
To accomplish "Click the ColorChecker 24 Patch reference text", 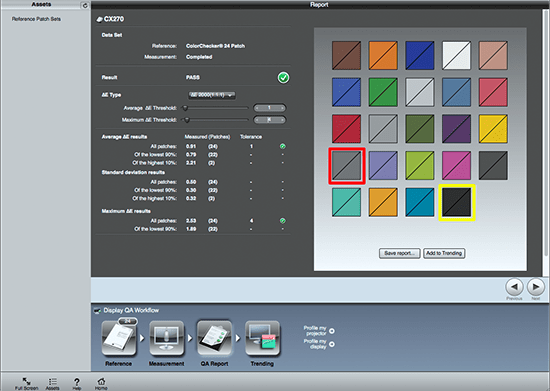I will click(x=215, y=46).
